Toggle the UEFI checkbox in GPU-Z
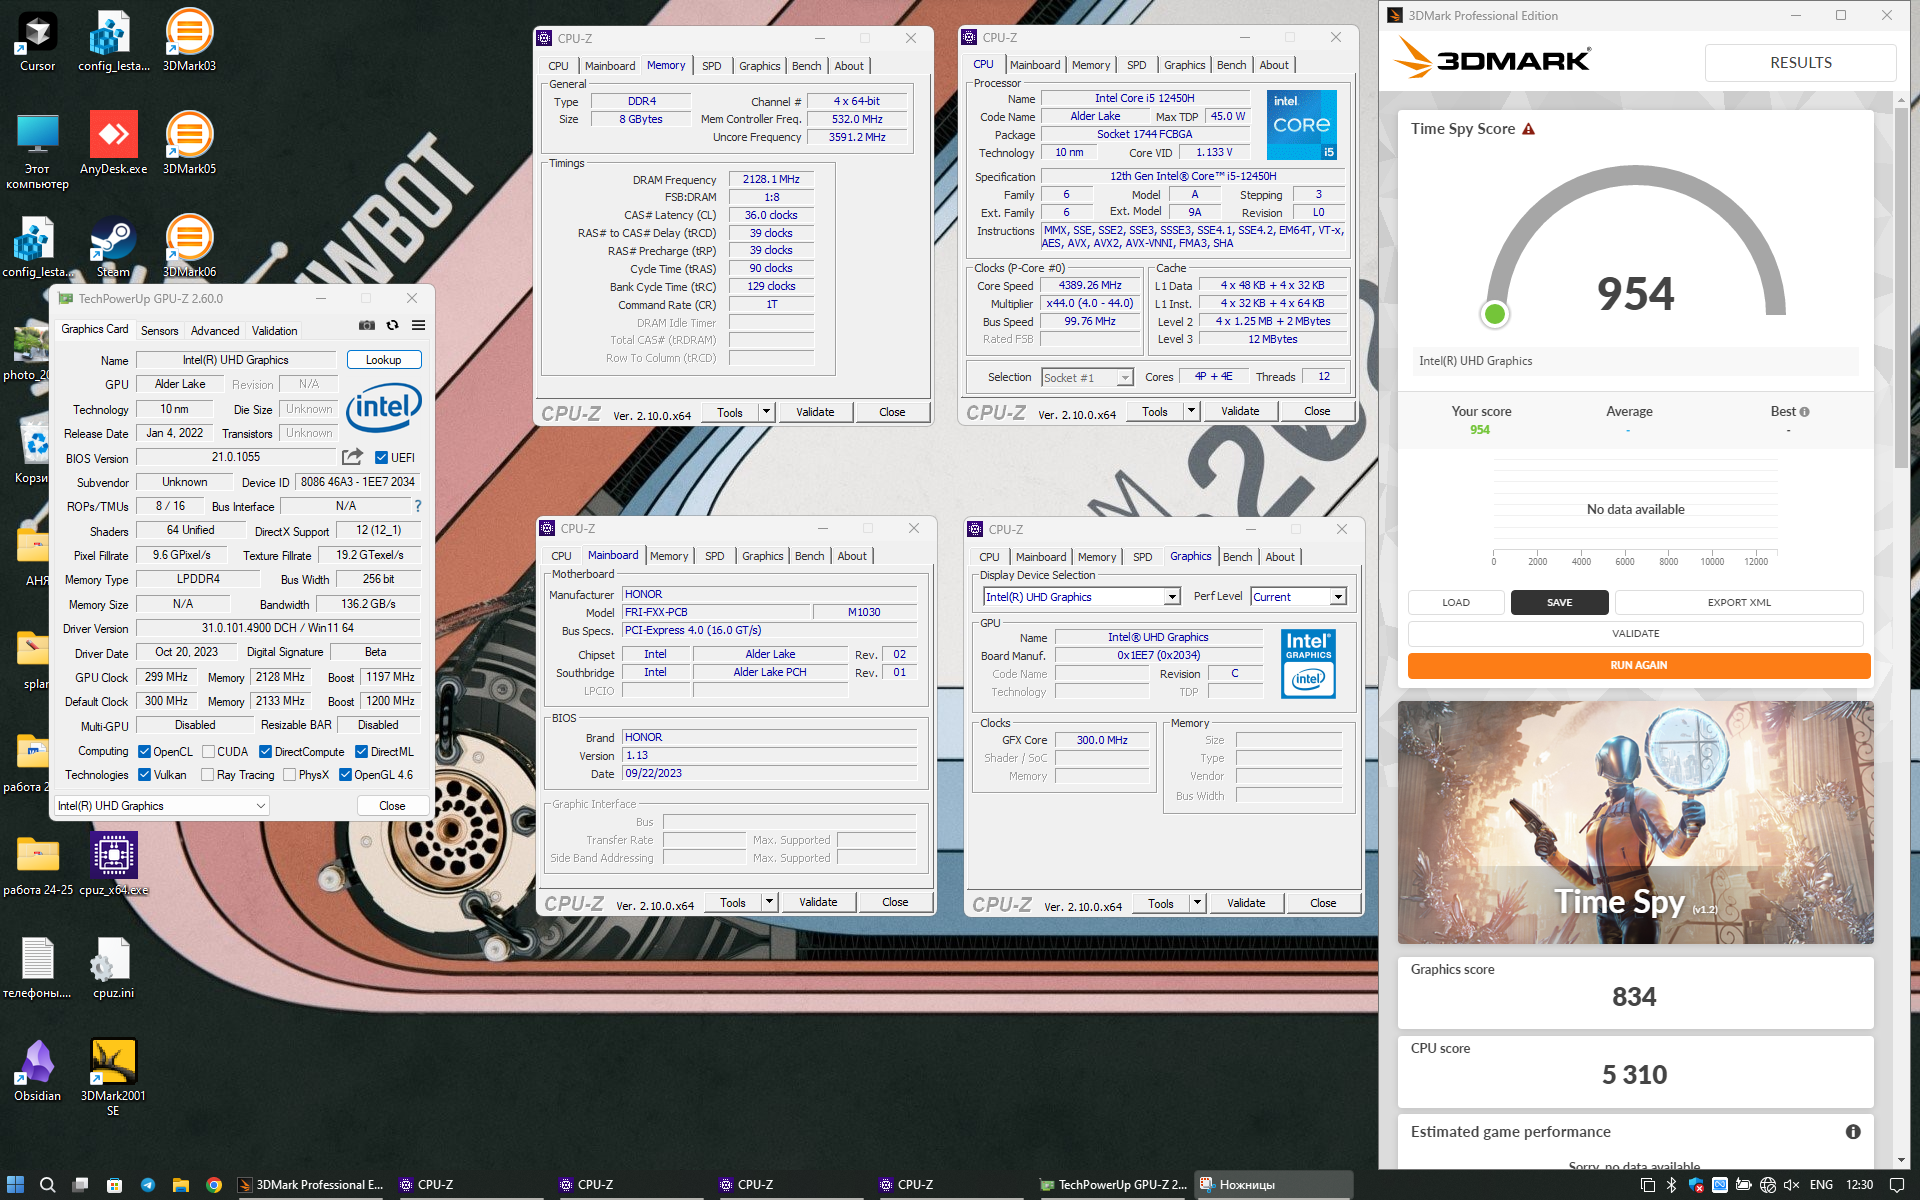The width and height of the screenshot is (1920, 1200). pos(381,458)
